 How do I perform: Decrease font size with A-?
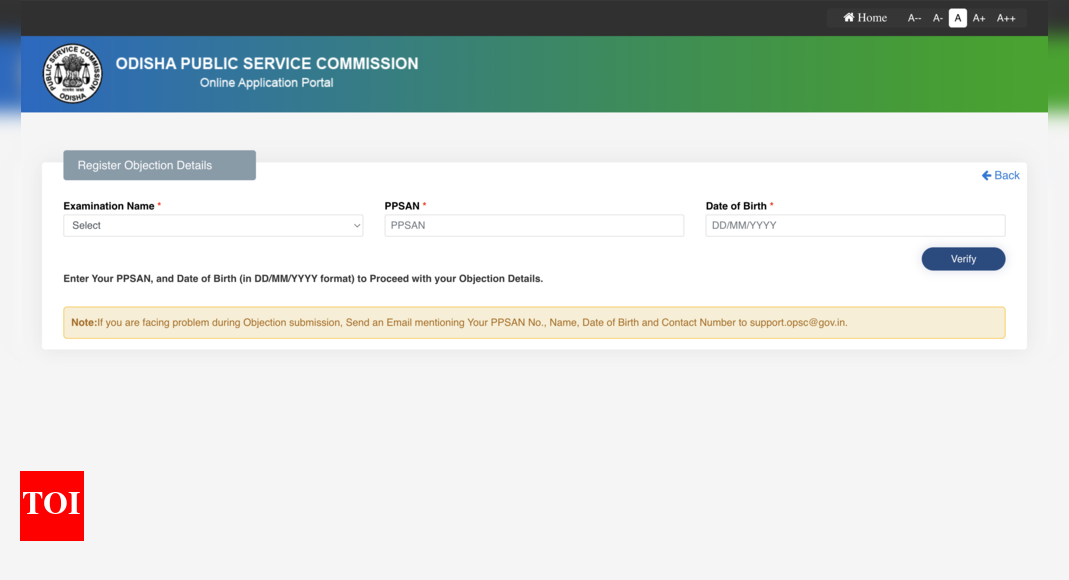click(937, 18)
